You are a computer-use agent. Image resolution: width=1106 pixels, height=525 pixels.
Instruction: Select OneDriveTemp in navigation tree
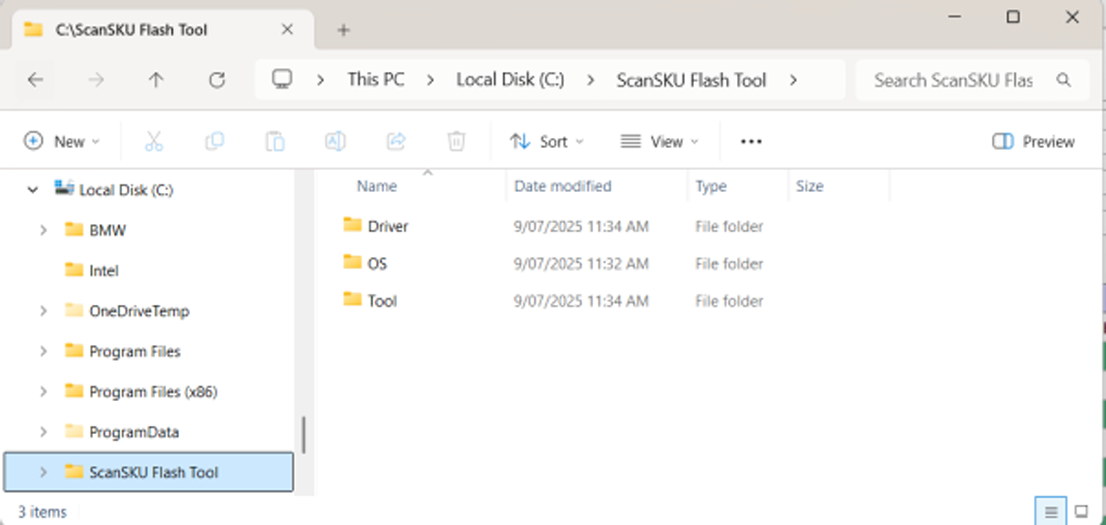pyautogui.click(x=139, y=310)
